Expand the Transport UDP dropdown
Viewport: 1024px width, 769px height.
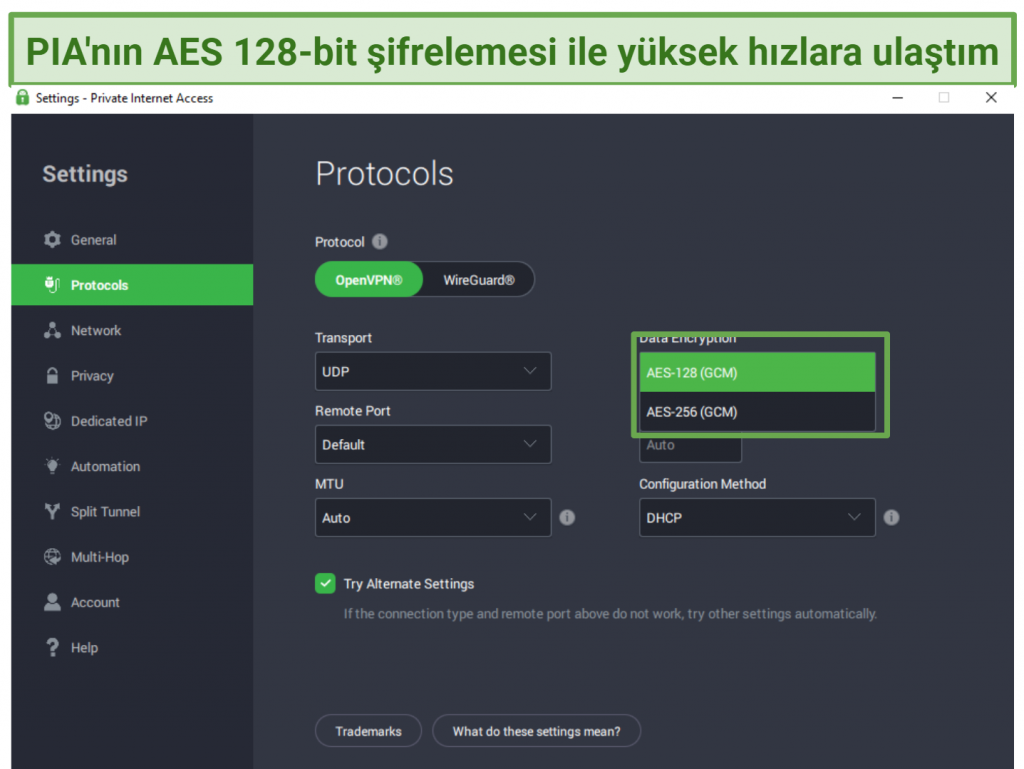click(432, 372)
